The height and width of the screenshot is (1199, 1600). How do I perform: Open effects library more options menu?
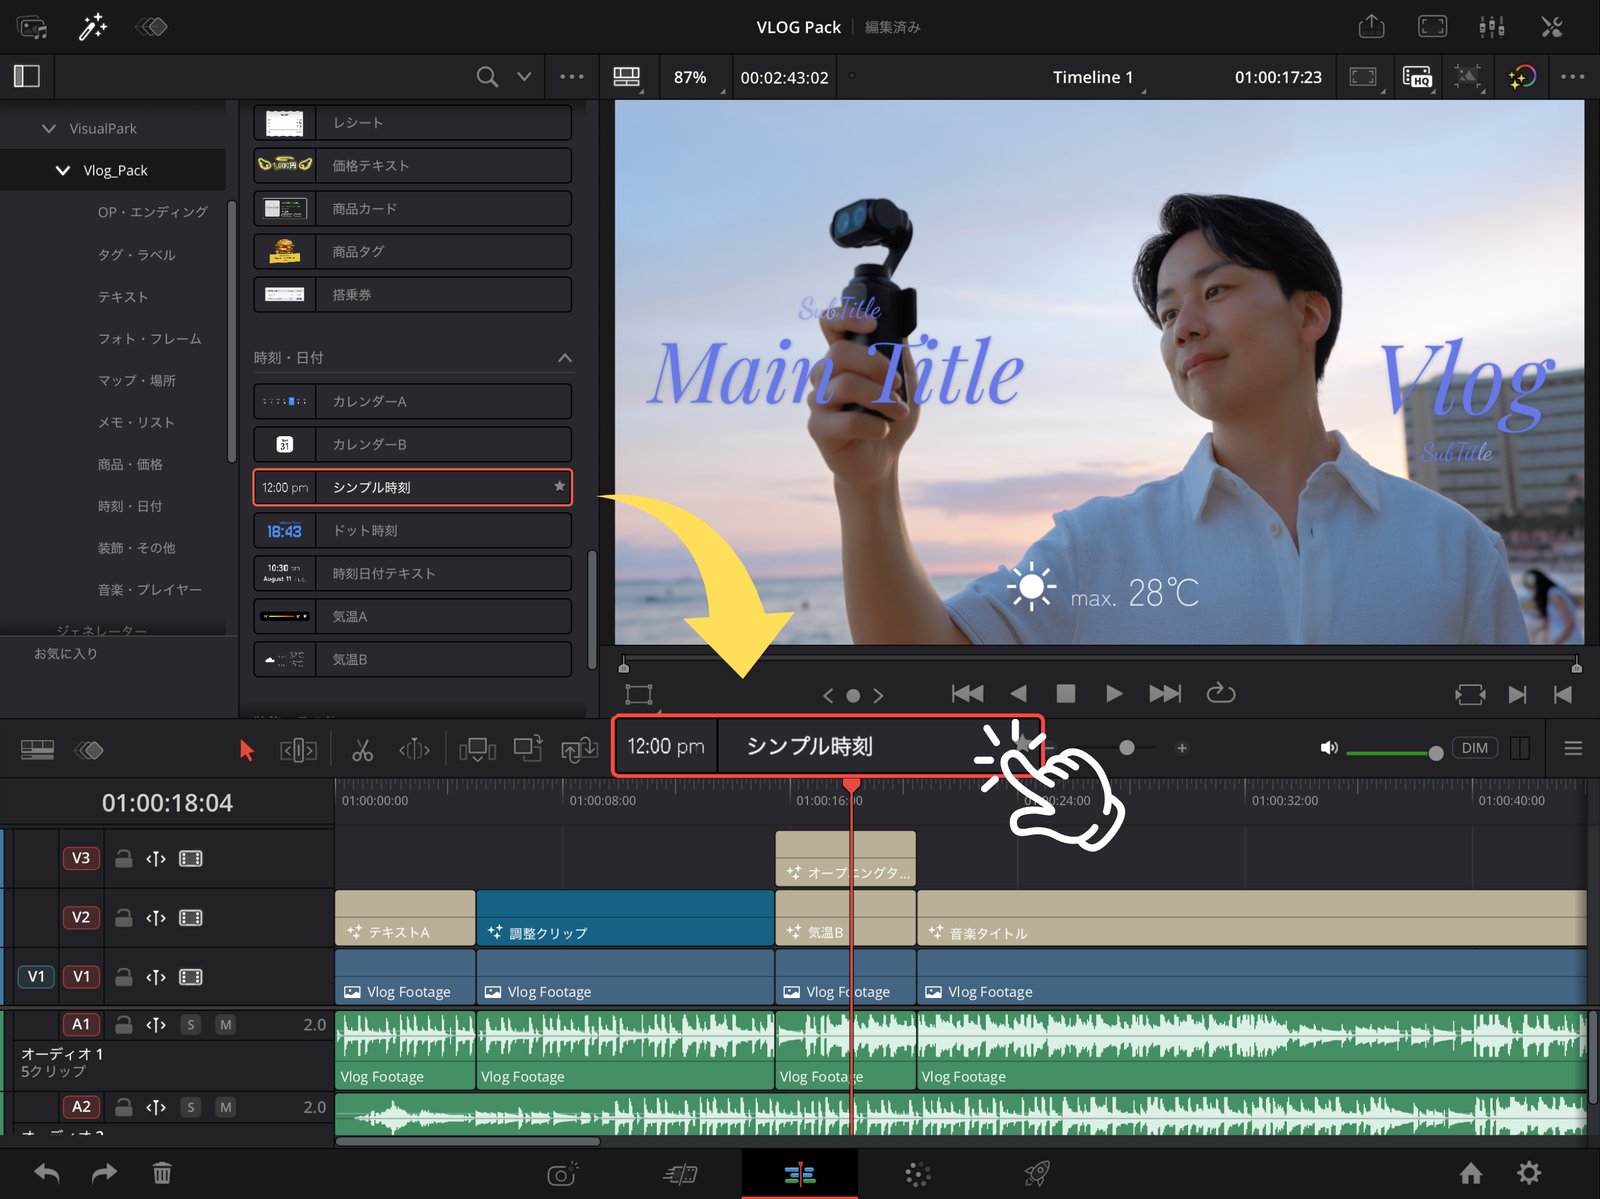(572, 76)
